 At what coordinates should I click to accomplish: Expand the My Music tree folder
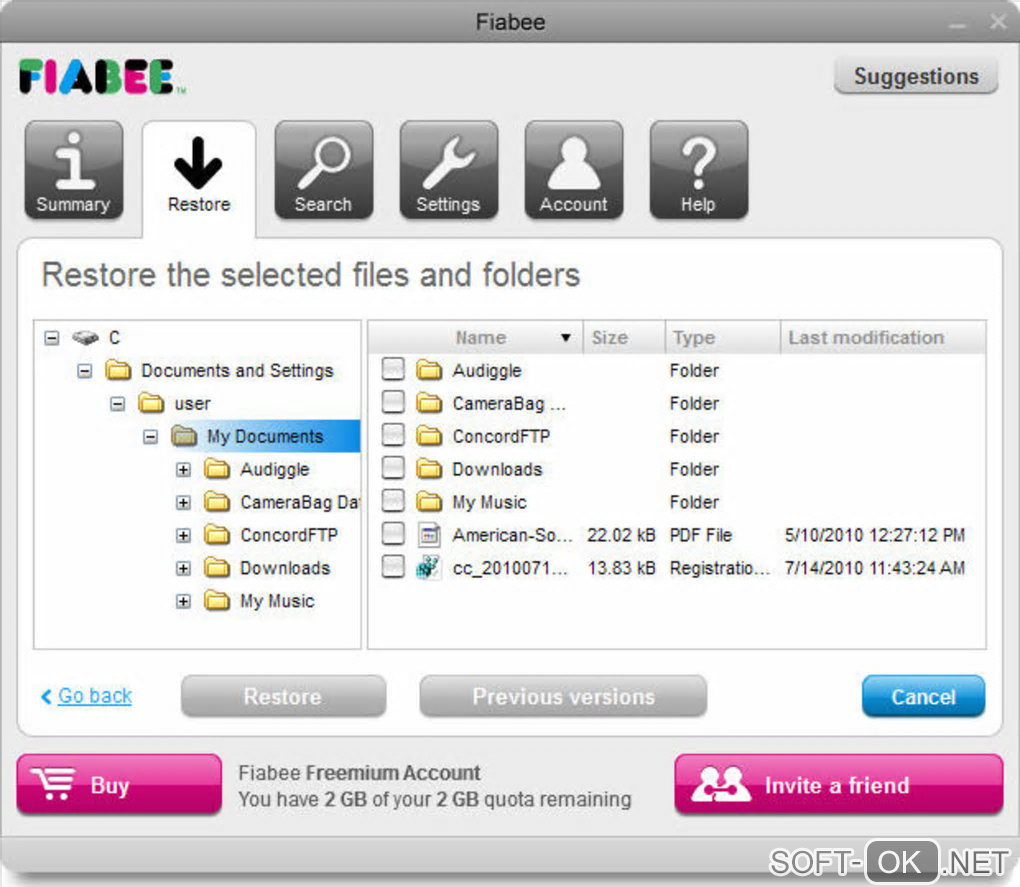(183, 601)
